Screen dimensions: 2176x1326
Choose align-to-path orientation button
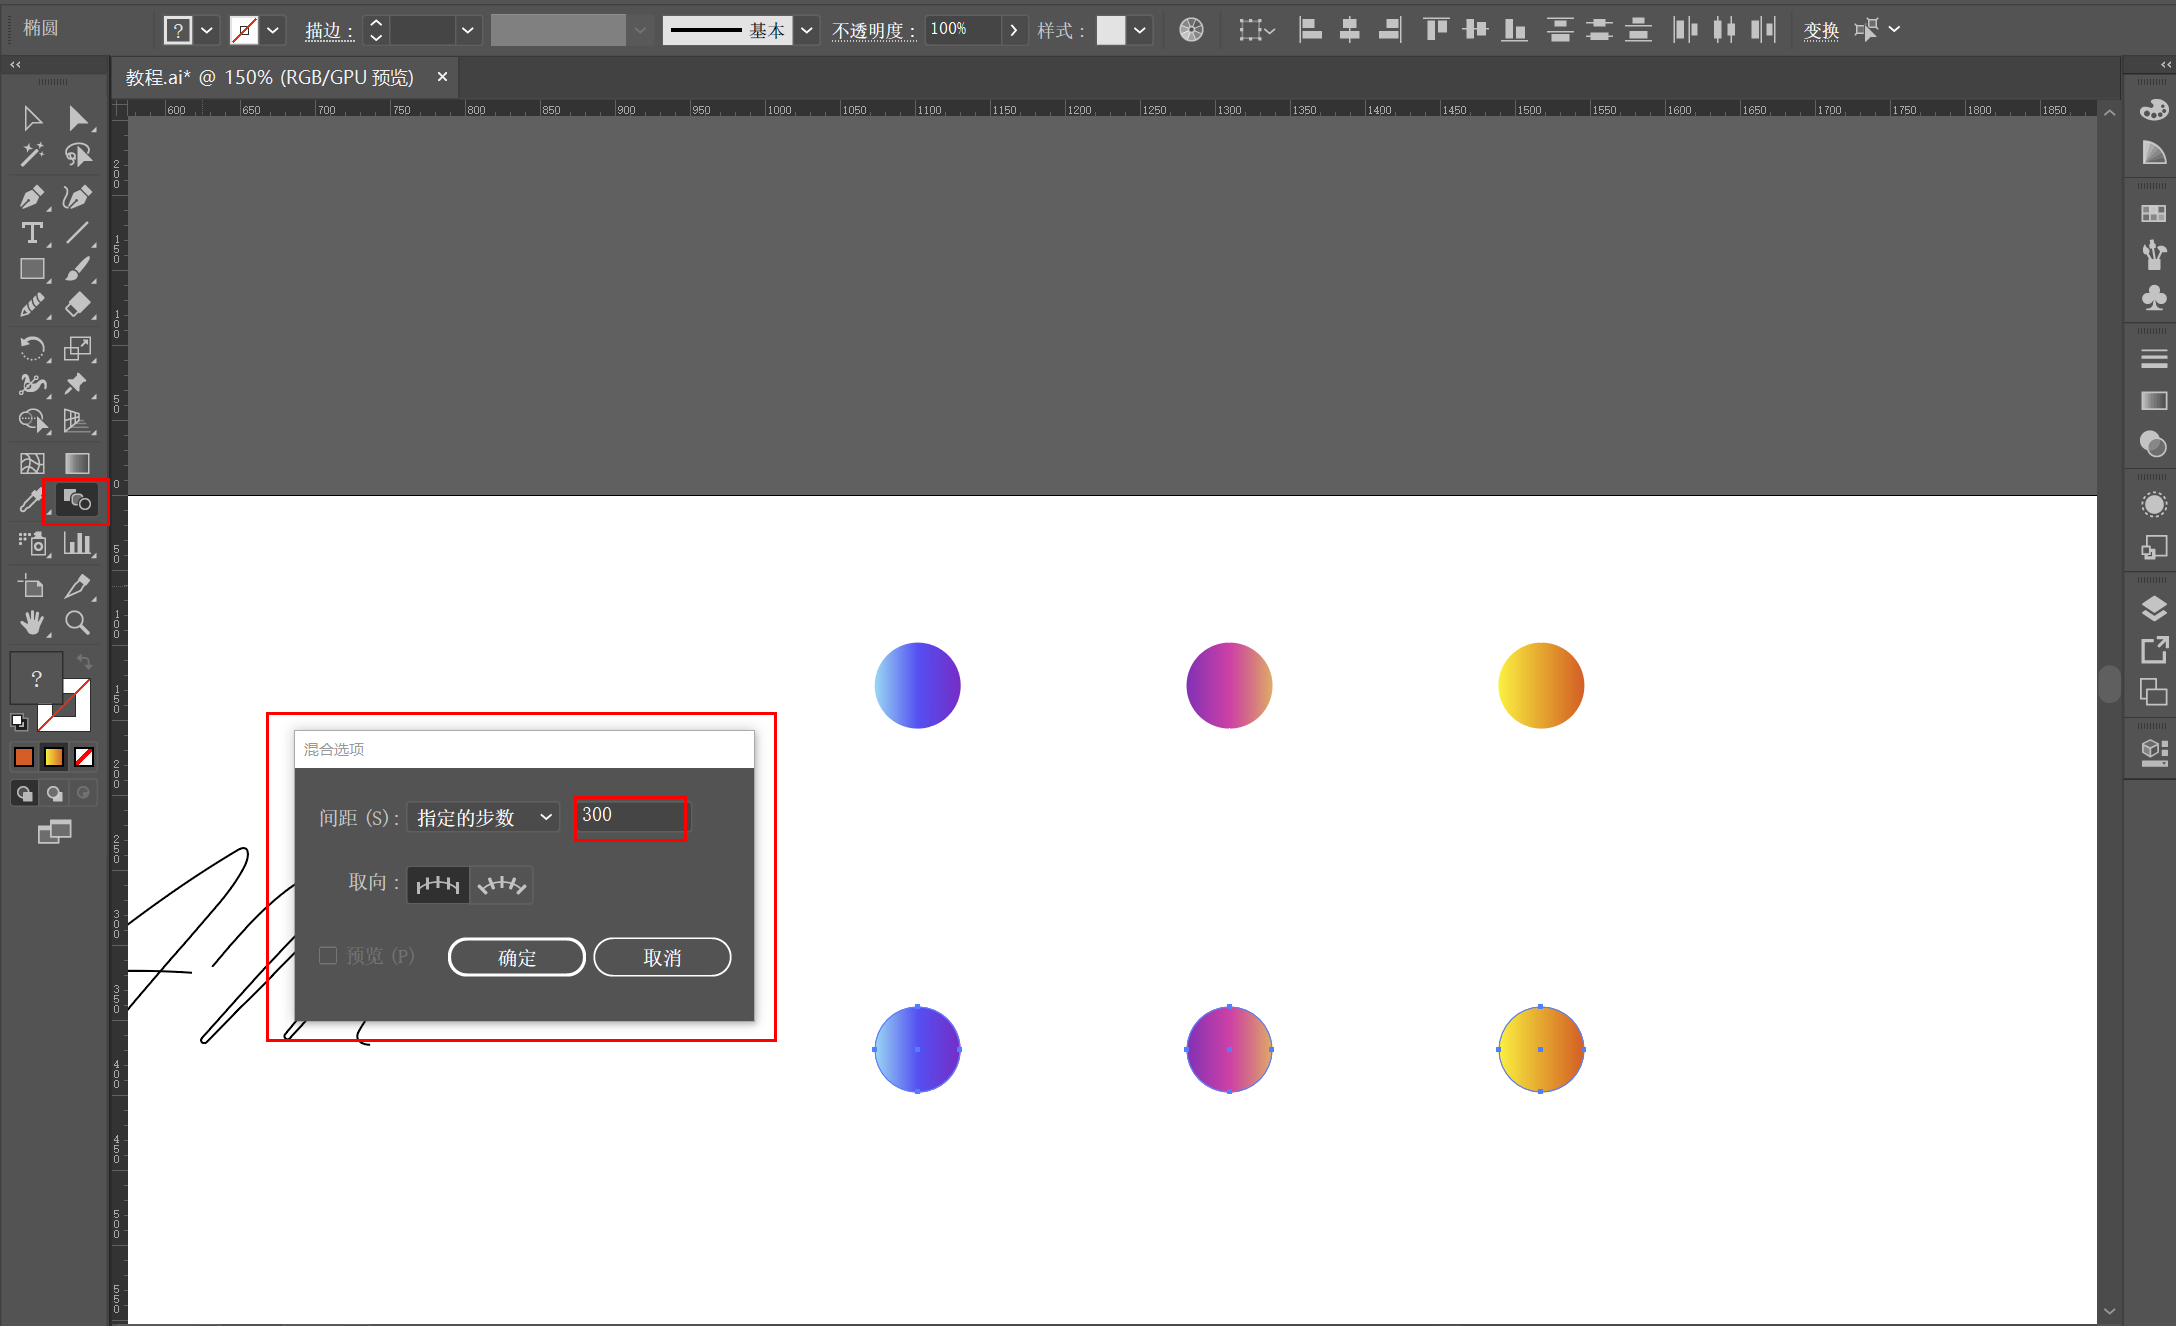pos(501,885)
